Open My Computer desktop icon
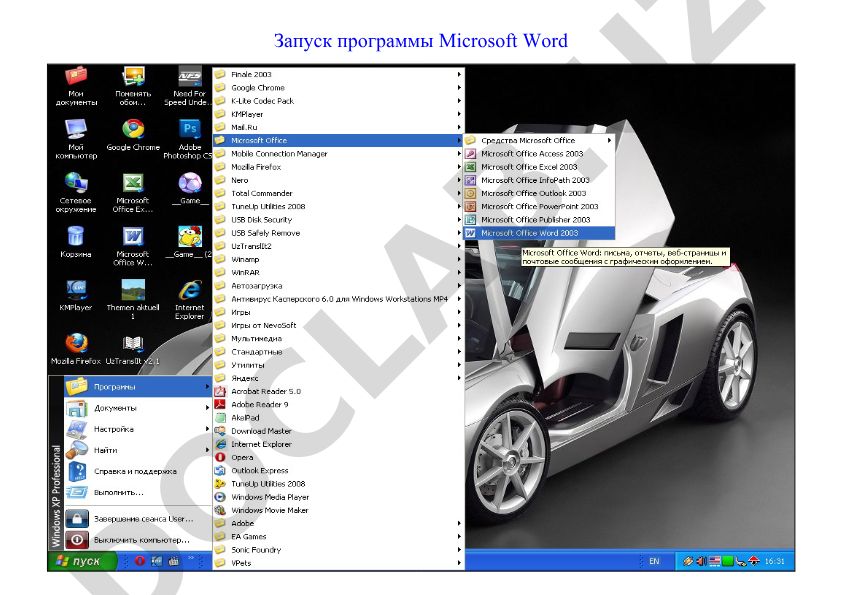 (76, 139)
